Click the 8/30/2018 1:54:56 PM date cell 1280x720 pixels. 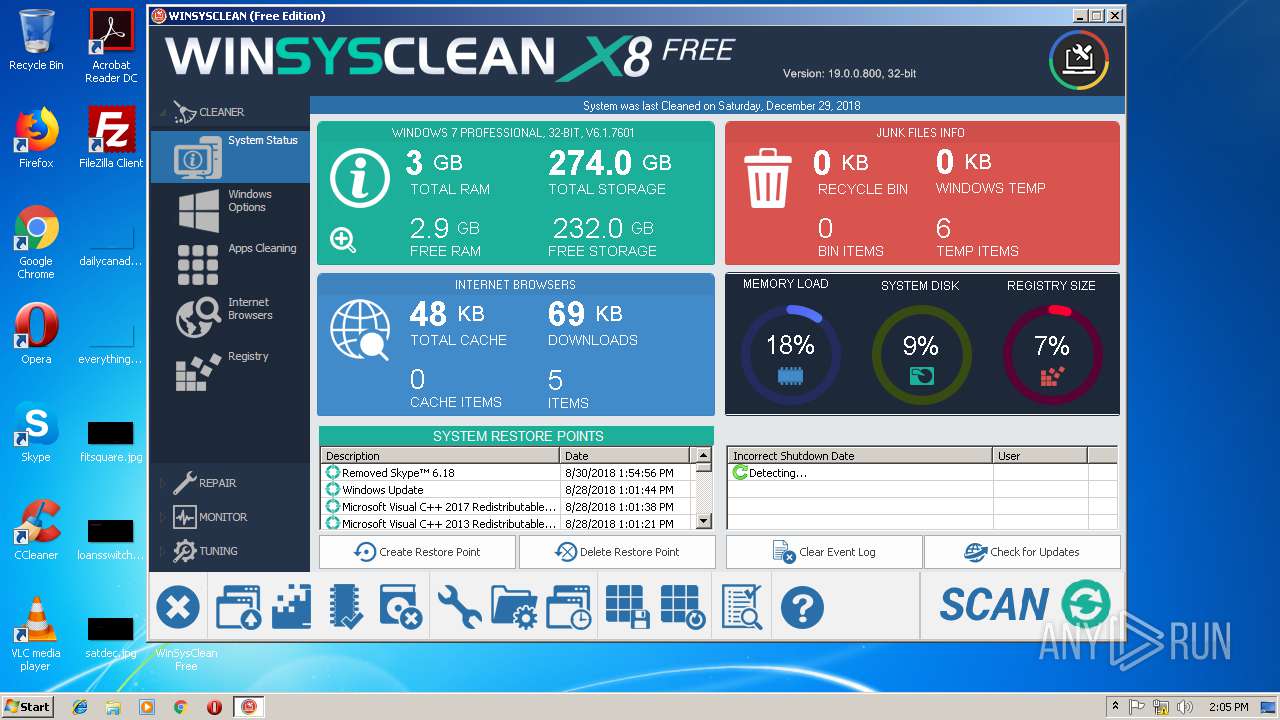pos(619,473)
